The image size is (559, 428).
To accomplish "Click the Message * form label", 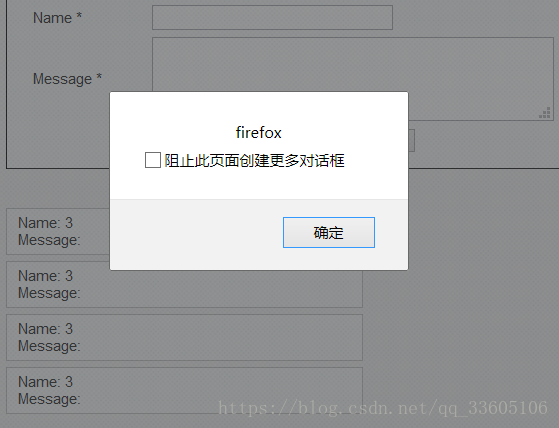I will 67,79.
